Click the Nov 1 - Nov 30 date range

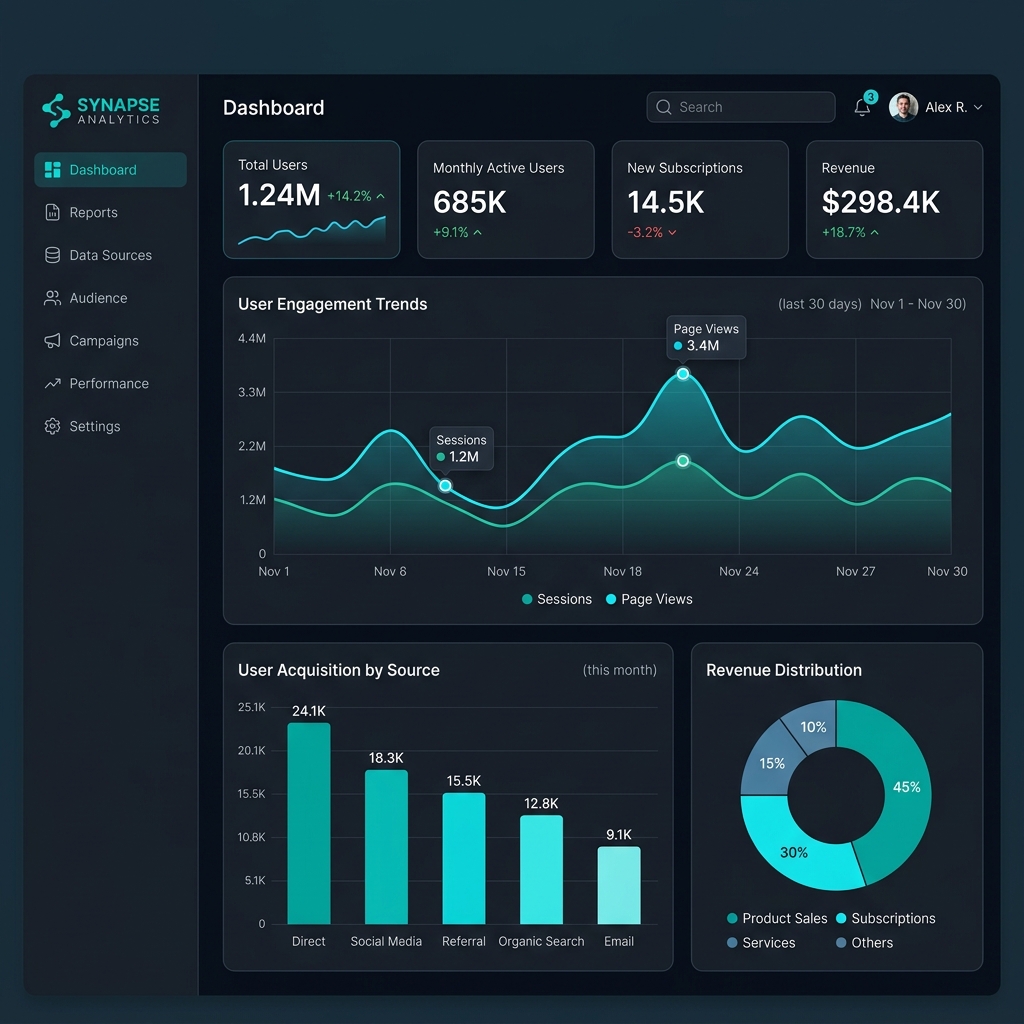click(918, 304)
